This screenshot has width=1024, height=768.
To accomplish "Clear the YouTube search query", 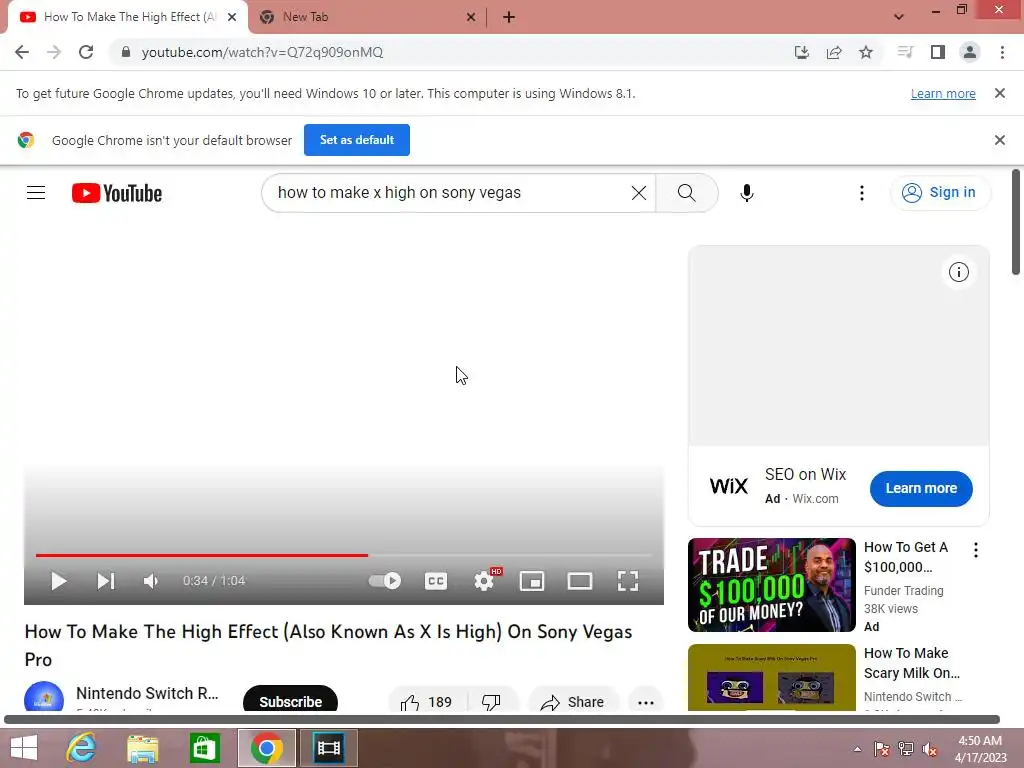I will (x=639, y=193).
